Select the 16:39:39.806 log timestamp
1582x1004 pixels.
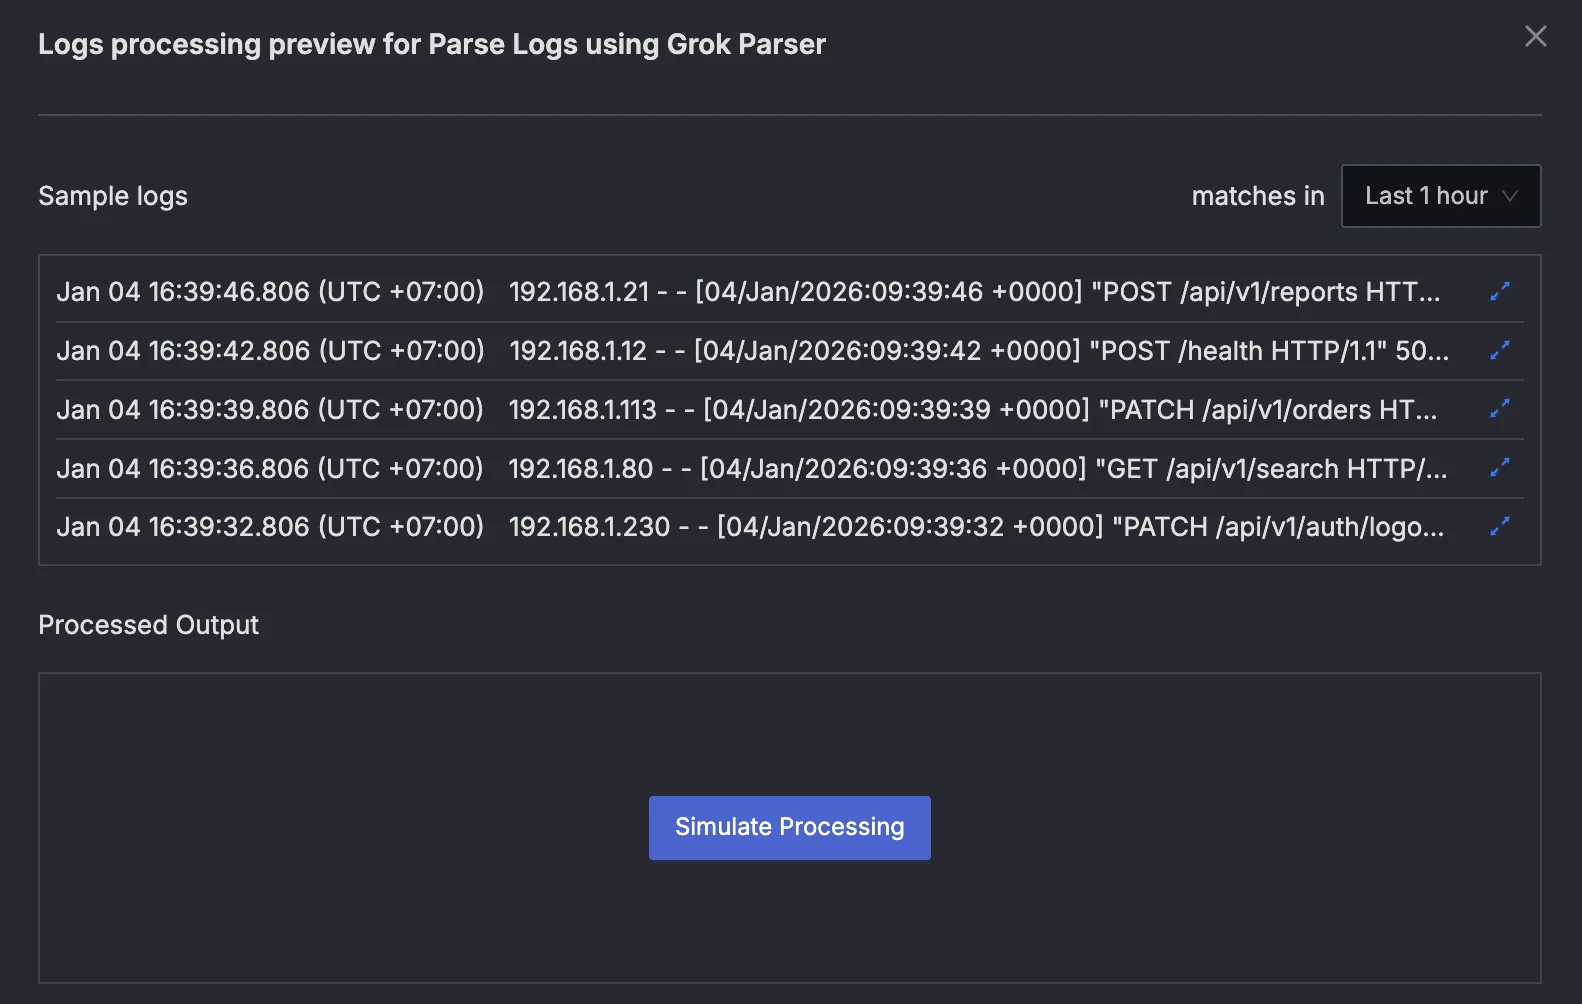(270, 410)
